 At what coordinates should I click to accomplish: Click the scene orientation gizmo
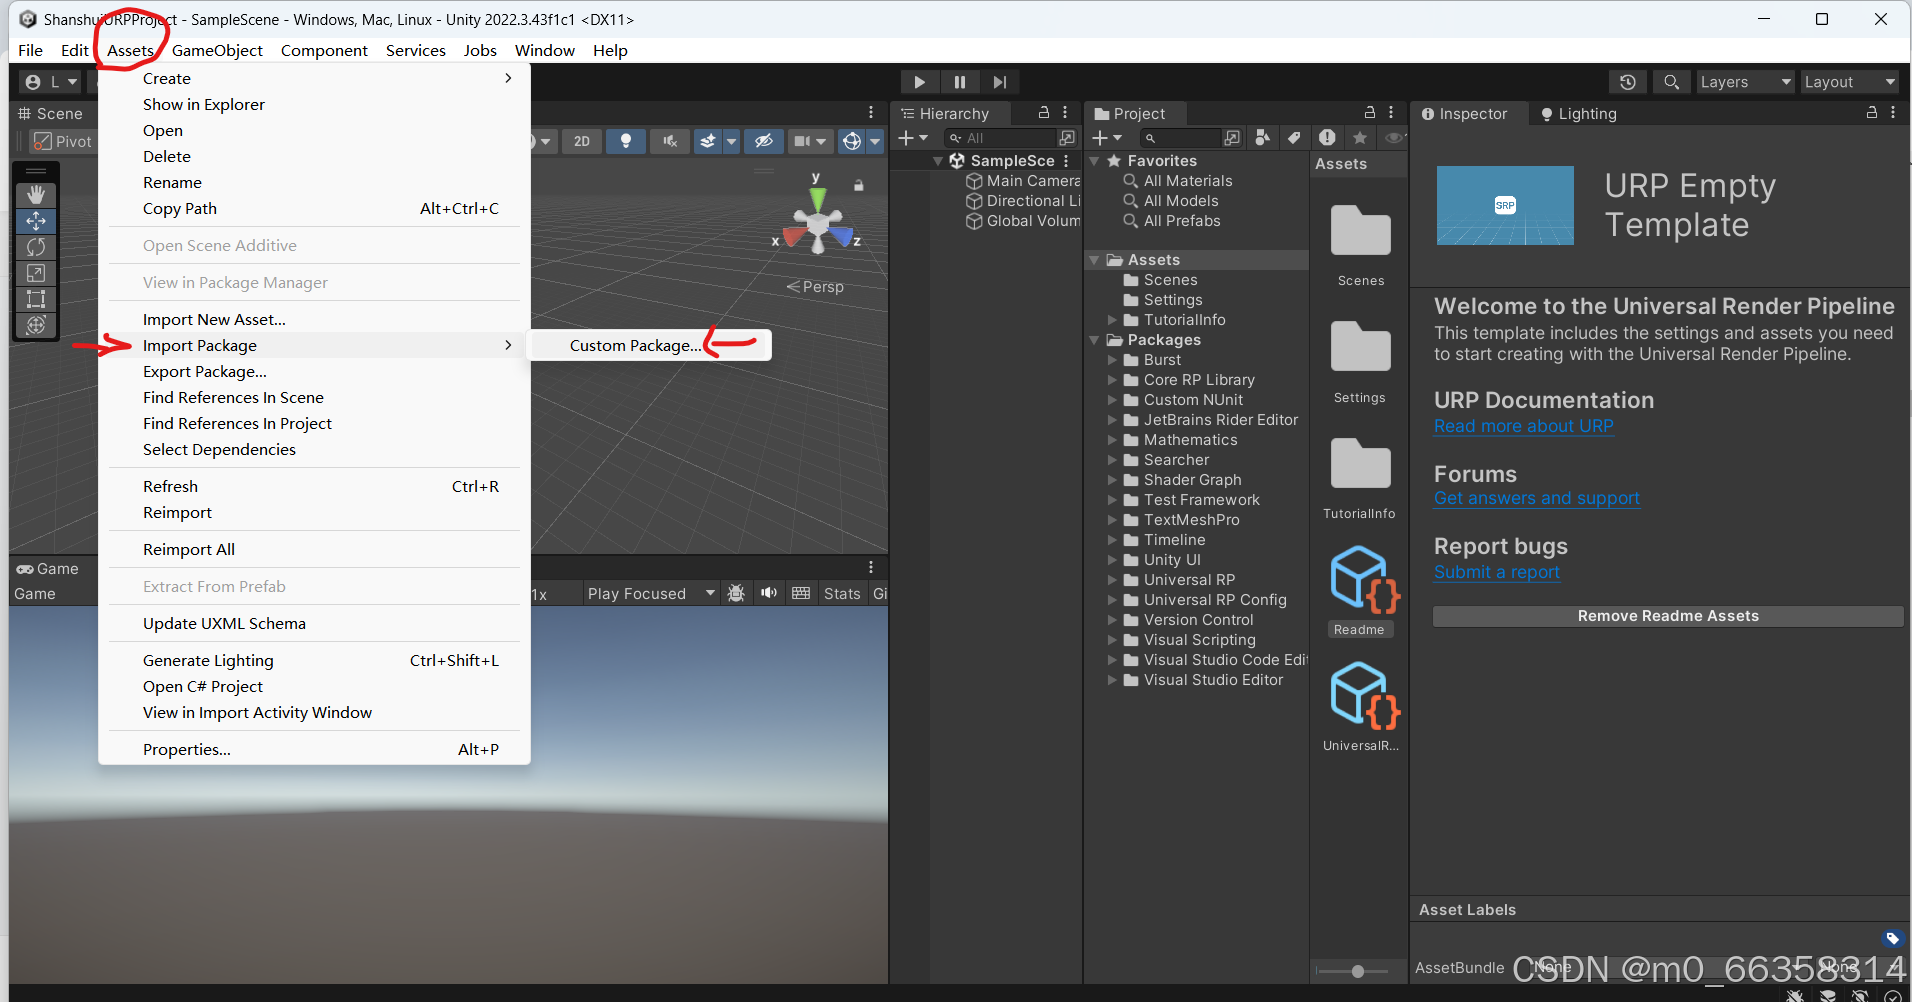(818, 224)
